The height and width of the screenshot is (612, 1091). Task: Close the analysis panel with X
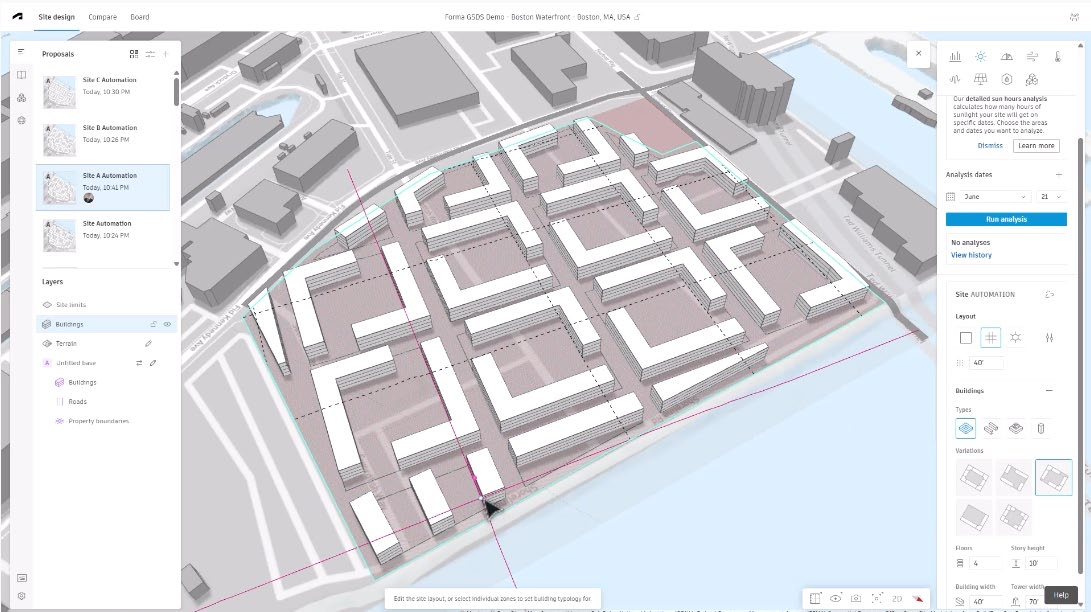click(x=918, y=54)
